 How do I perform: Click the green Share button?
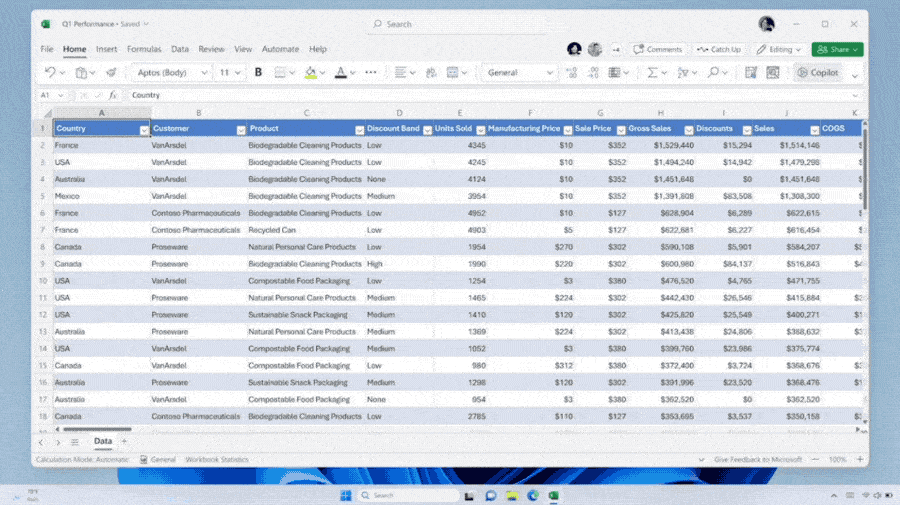(837, 49)
